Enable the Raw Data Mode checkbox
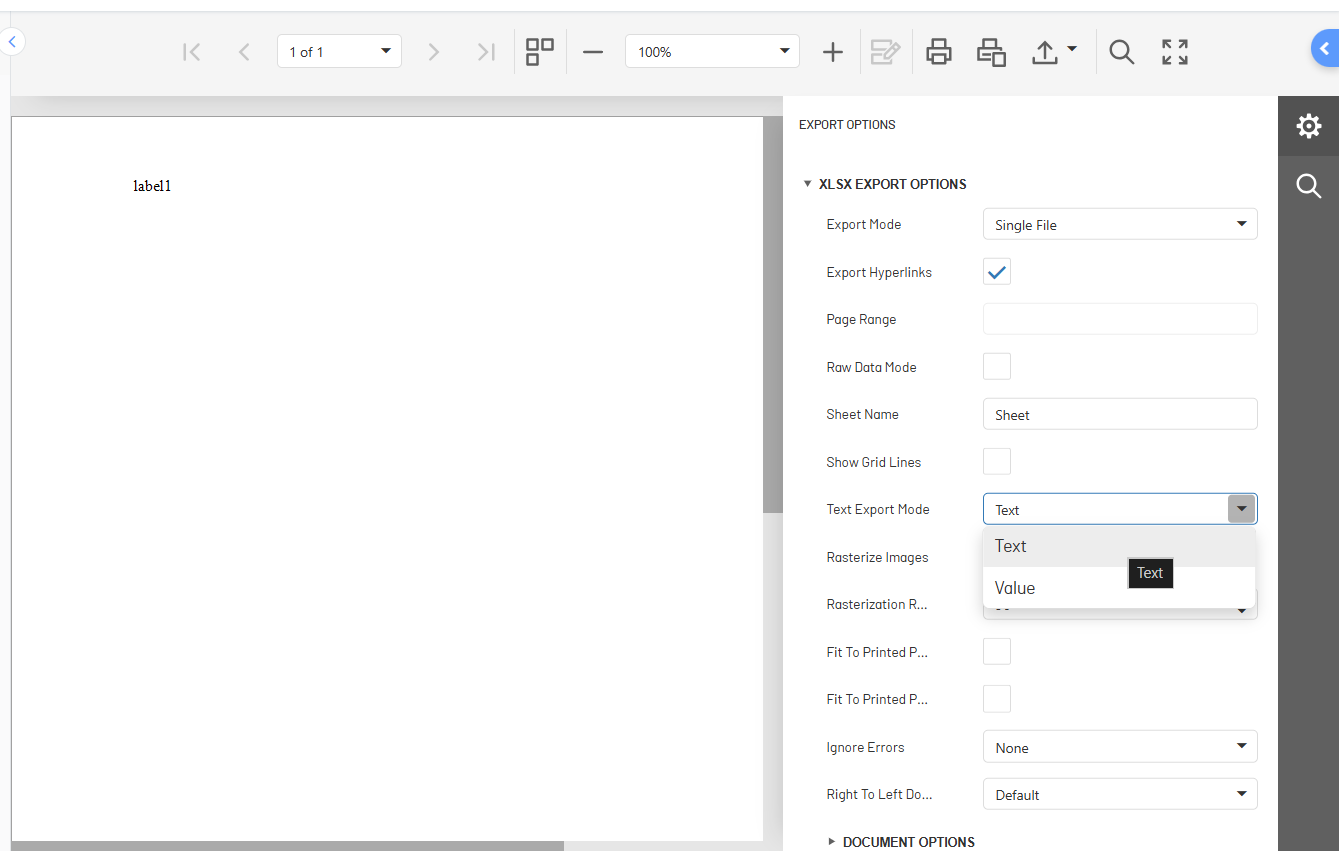Viewport: 1339px width, 851px height. coord(997,367)
